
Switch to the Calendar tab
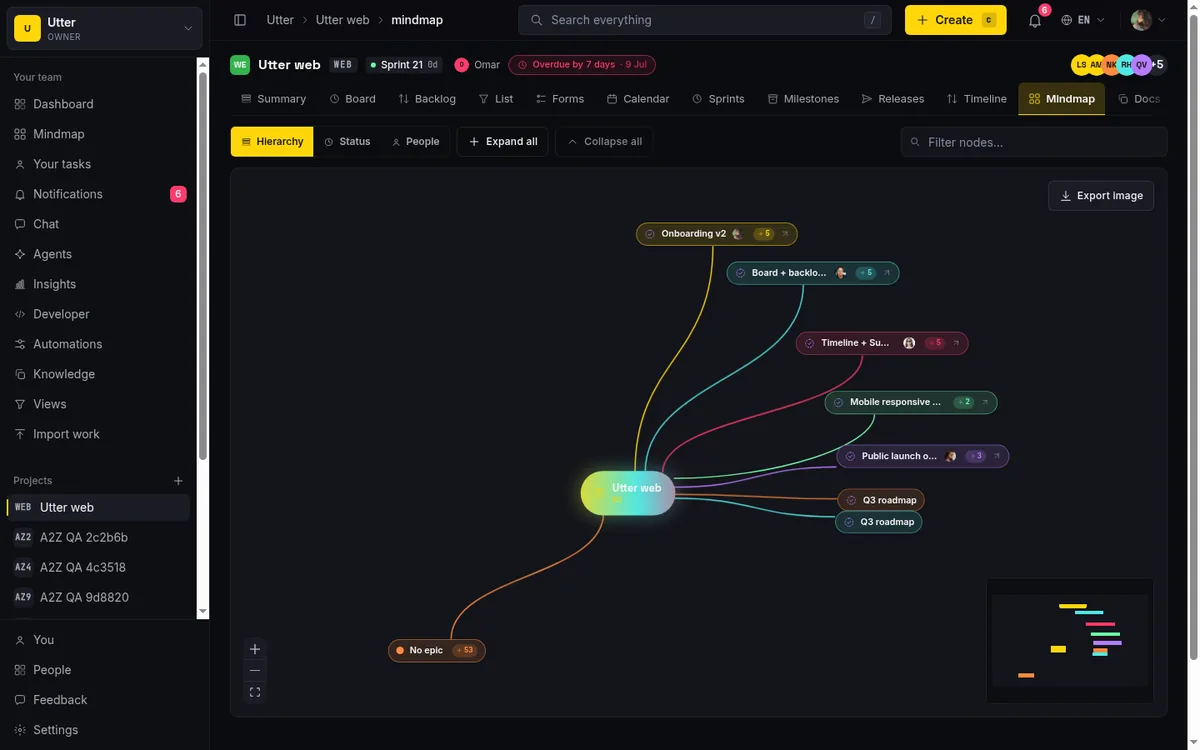638,99
